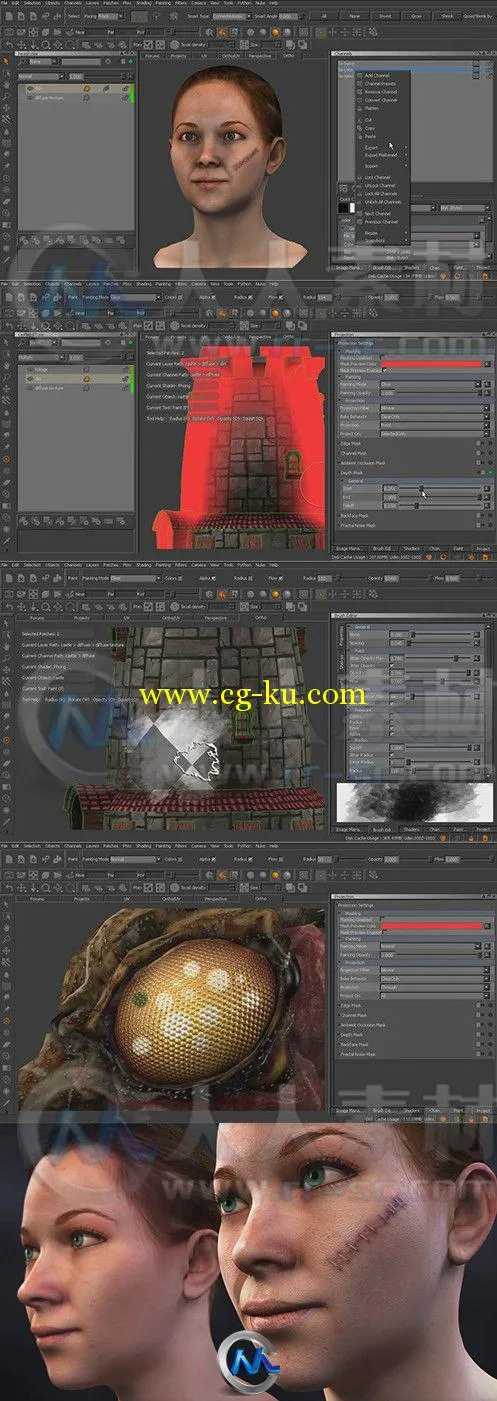
Task: Switch to Shaders bottom tab in eye-texture window
Action: pyautogui.click(x=411, y=1110)
